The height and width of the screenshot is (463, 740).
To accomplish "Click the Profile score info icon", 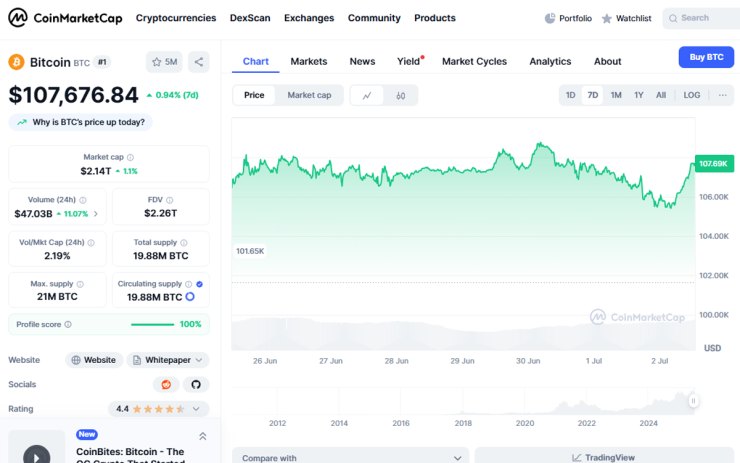I will pos(68,324).
